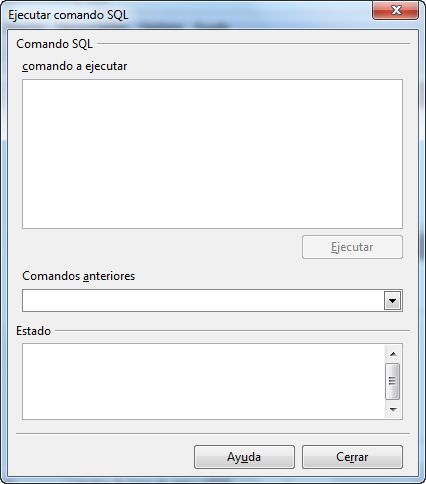Image resolution: width=426 pixels, height=484 pixels.
Task: Click inside the Estado output area
Action: 203,381
